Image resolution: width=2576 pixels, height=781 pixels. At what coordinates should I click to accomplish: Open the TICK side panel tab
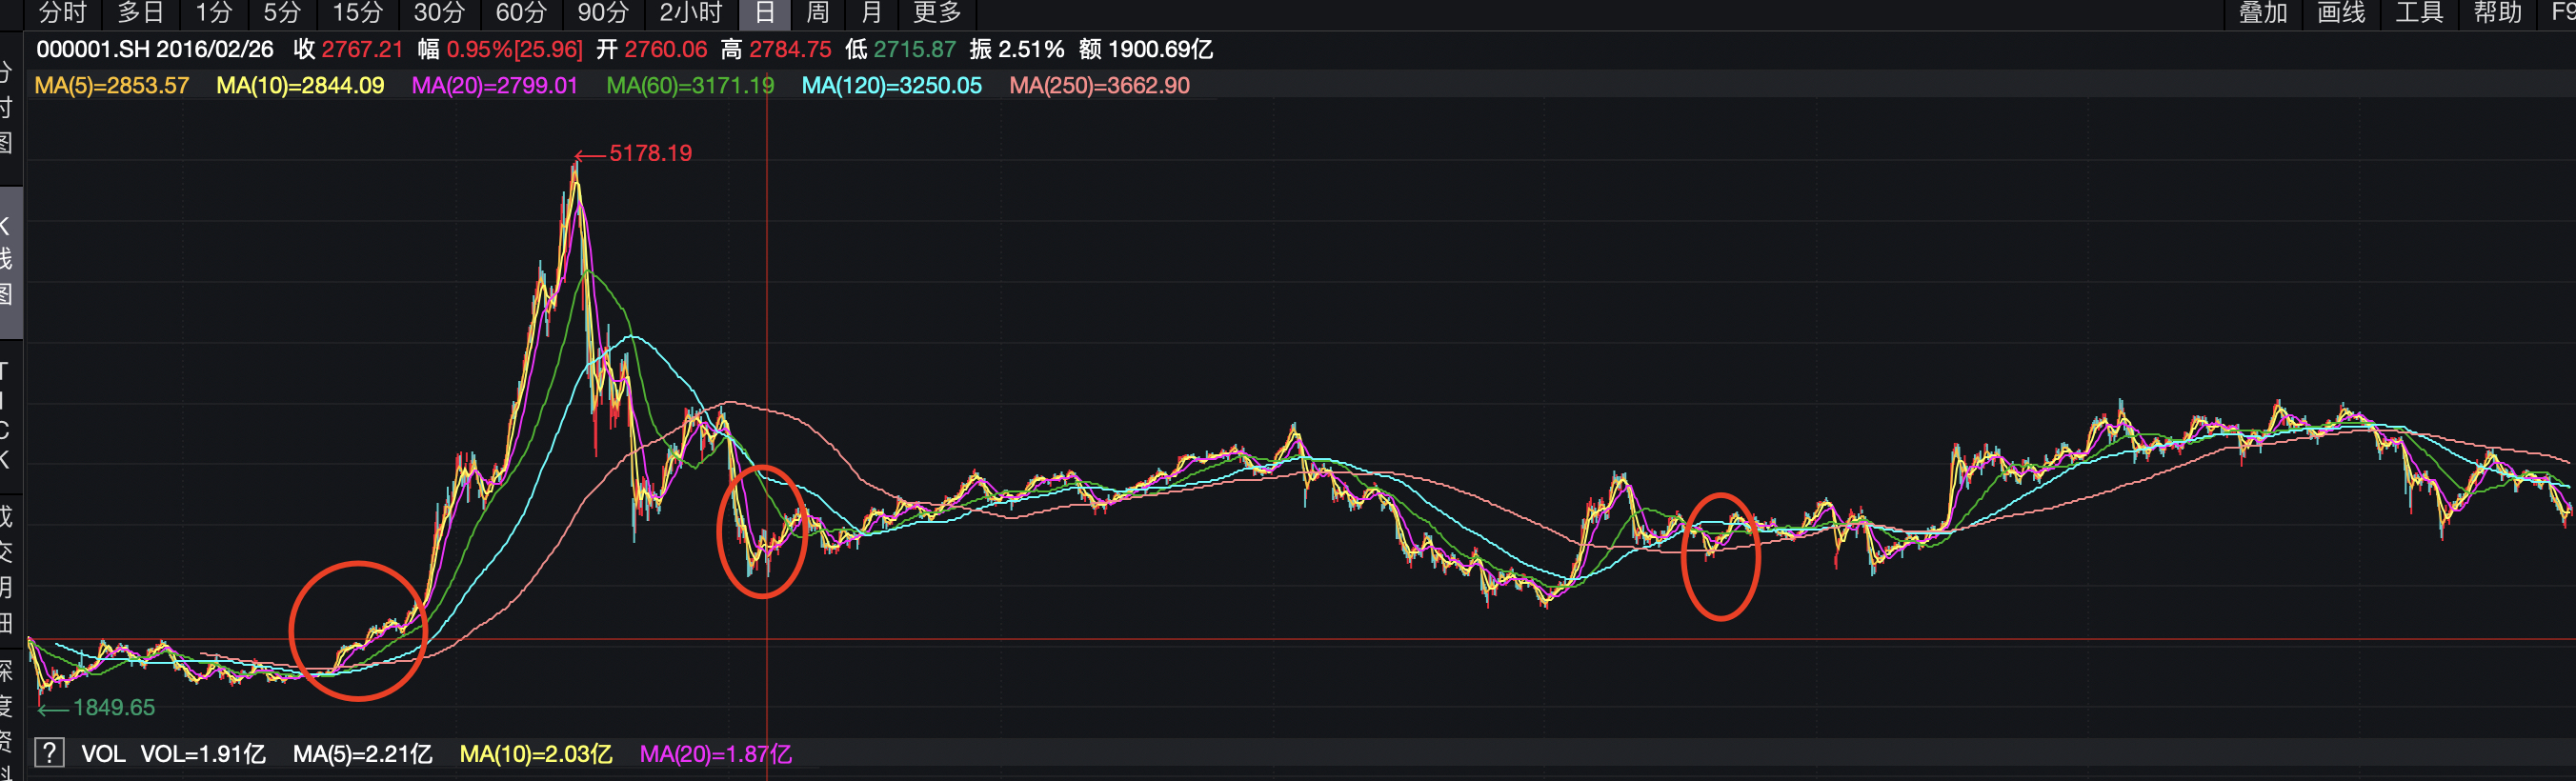coord(8,415)
